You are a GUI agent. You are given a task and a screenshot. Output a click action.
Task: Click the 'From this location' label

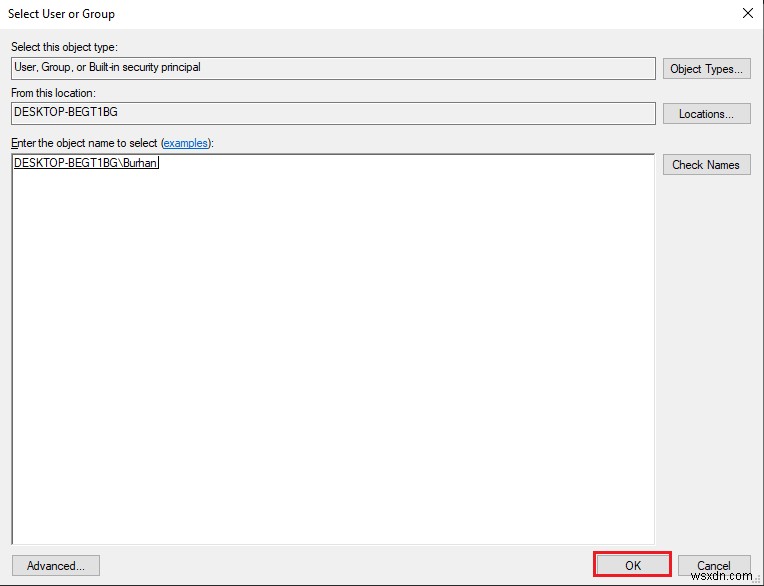pos(54,93)
